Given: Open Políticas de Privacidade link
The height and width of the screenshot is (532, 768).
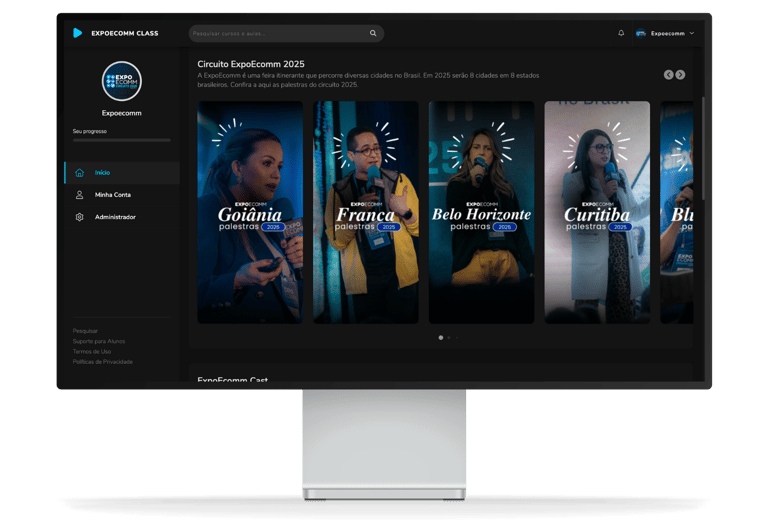Looking at the screenshot, I should pyautogui.click(x=103, y=362).
